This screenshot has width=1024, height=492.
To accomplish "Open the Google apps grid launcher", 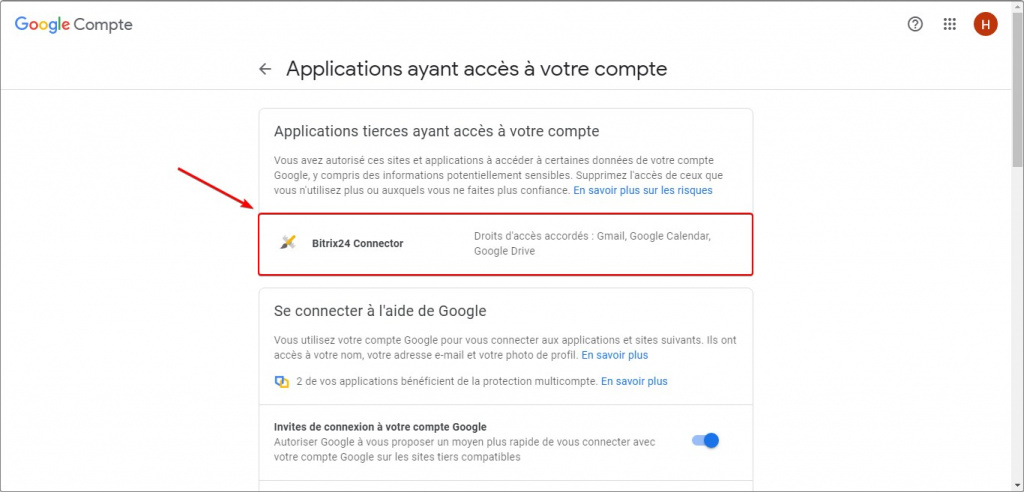I will click(x=950, y=25).
